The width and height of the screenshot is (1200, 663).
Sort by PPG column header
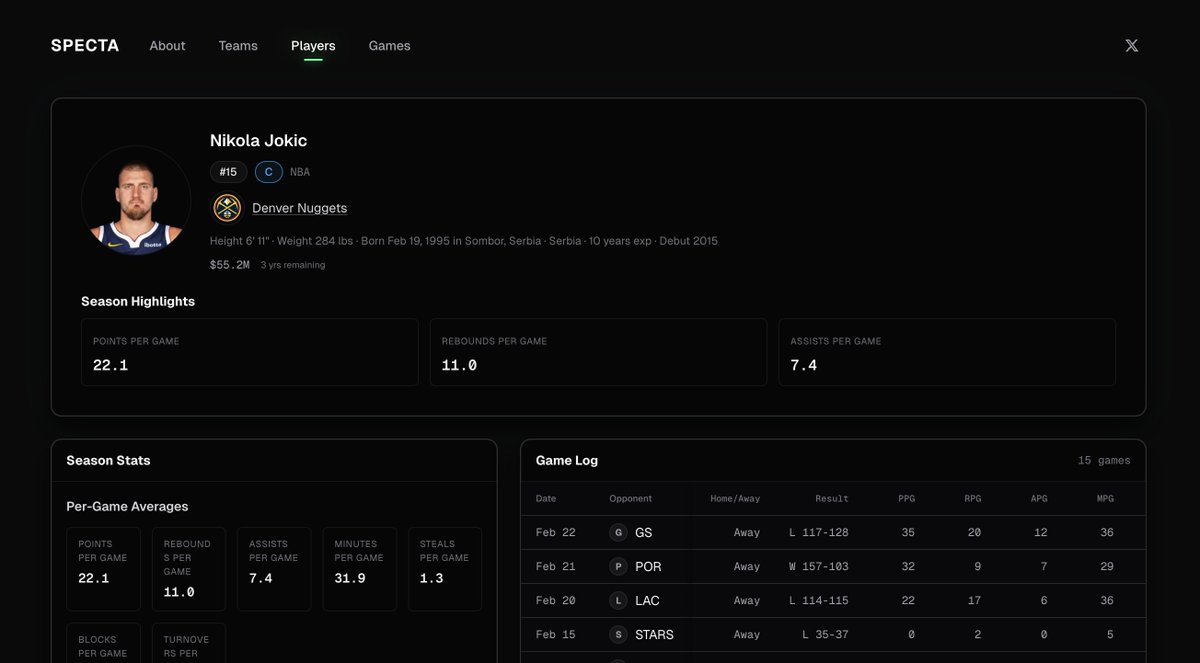(906, 498)
